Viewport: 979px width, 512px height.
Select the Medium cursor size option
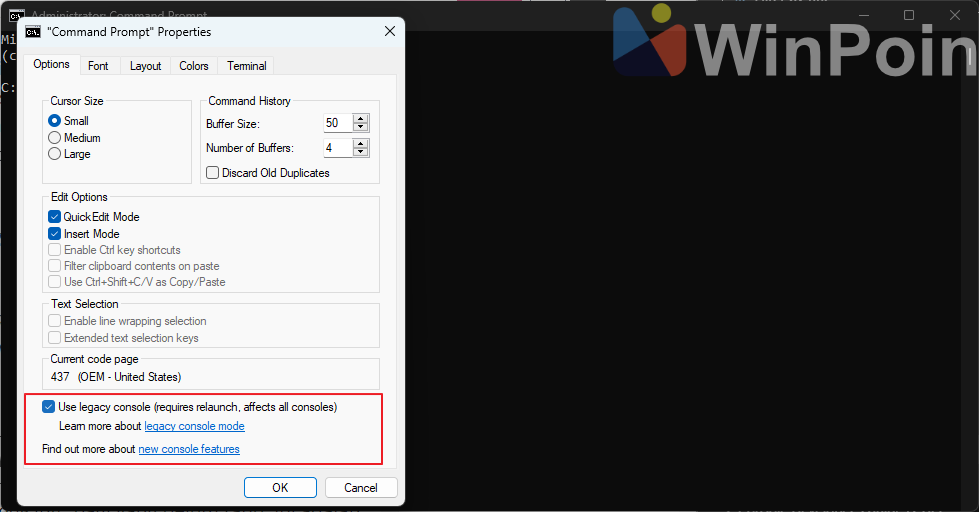pyautogui.click(x=55, y=138)
